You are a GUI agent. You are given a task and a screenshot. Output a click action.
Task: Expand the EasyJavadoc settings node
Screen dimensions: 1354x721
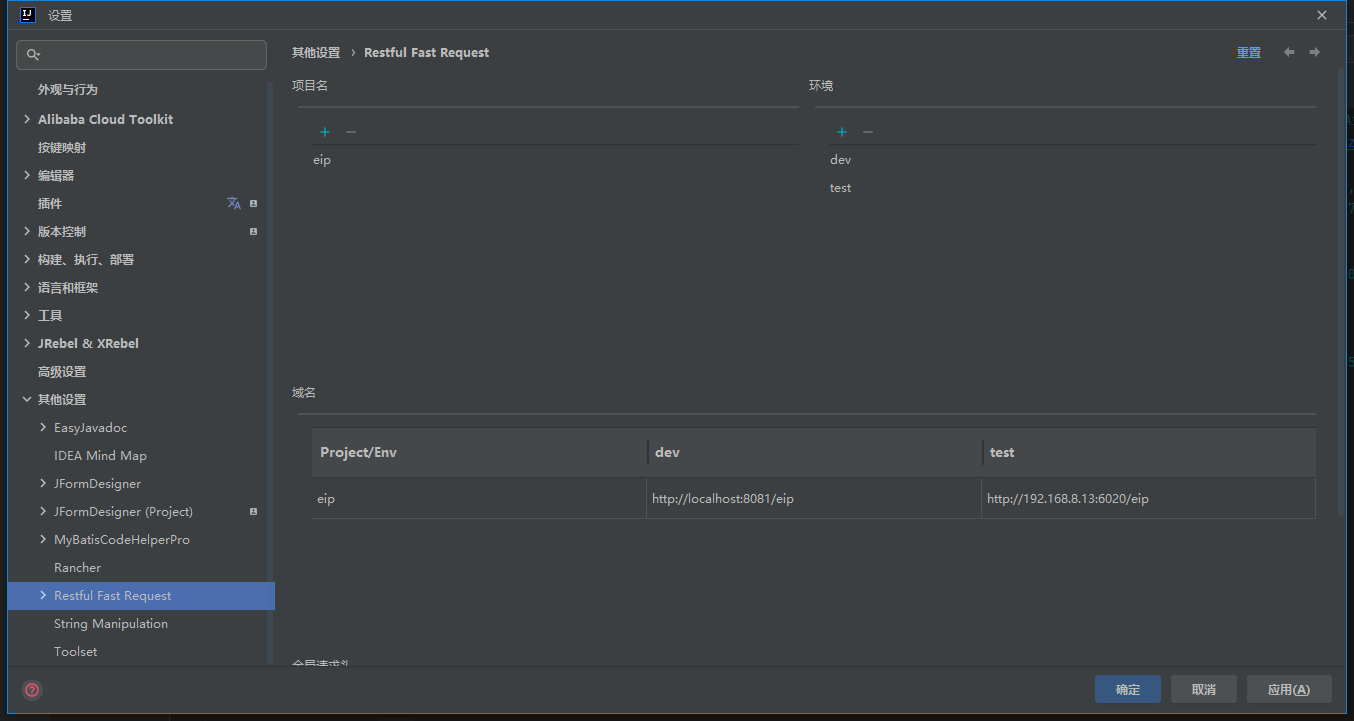pyautogui.click(x=43, y=427)
